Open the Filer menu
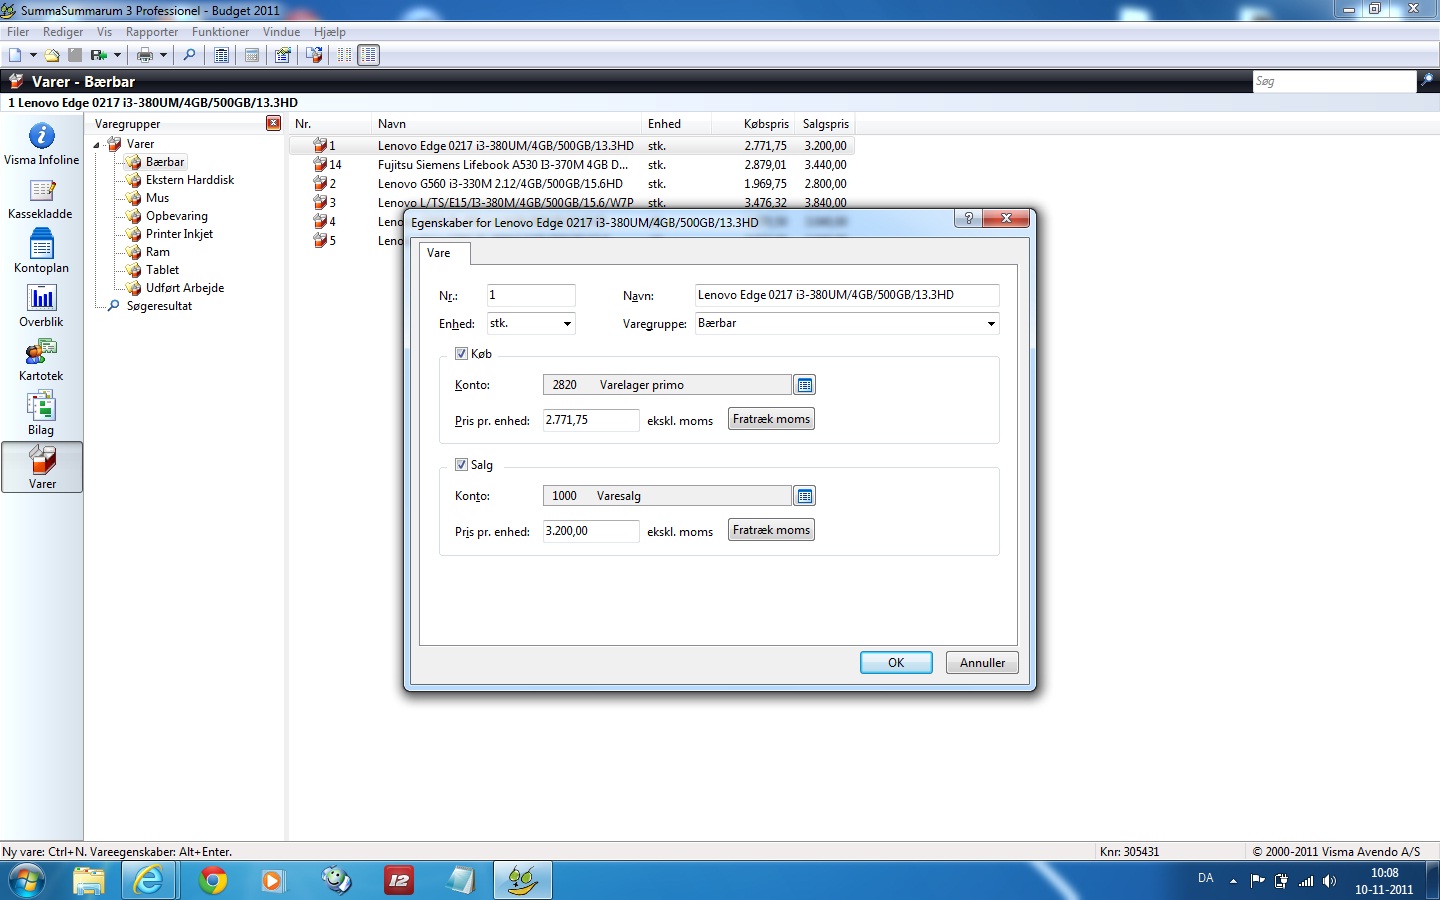 [18, 32]
